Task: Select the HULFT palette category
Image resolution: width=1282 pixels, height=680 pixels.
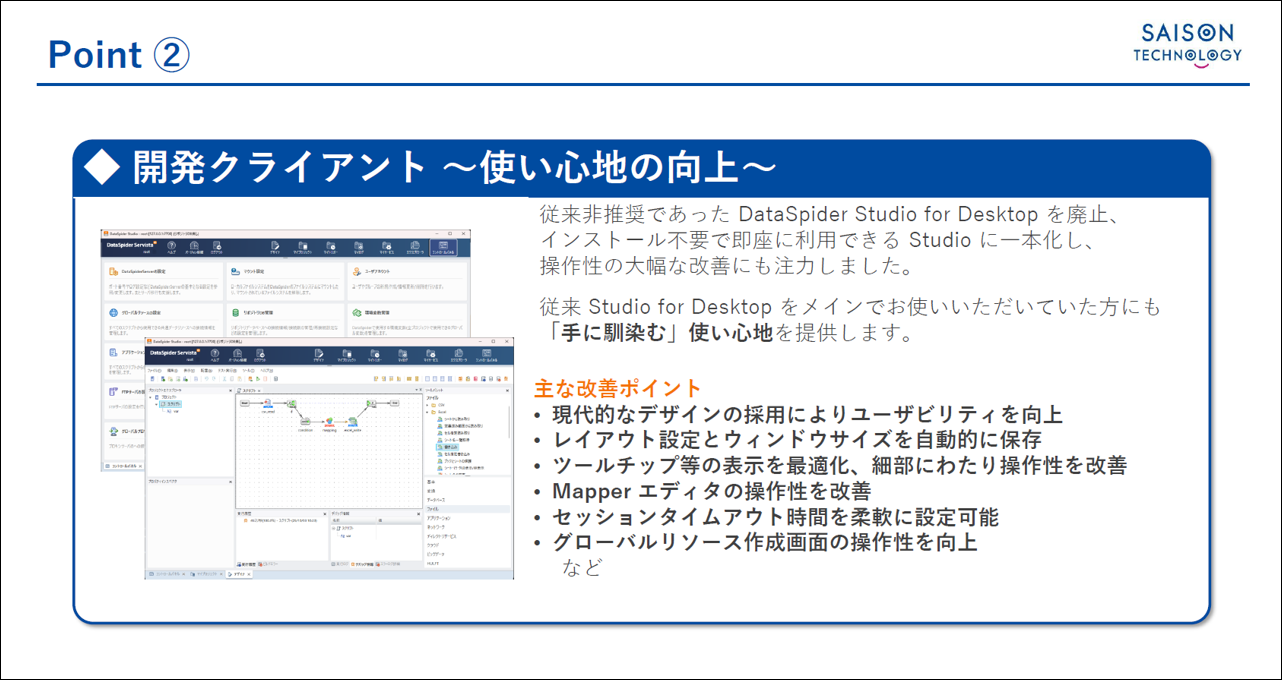Action: click(x=432, y=564)
